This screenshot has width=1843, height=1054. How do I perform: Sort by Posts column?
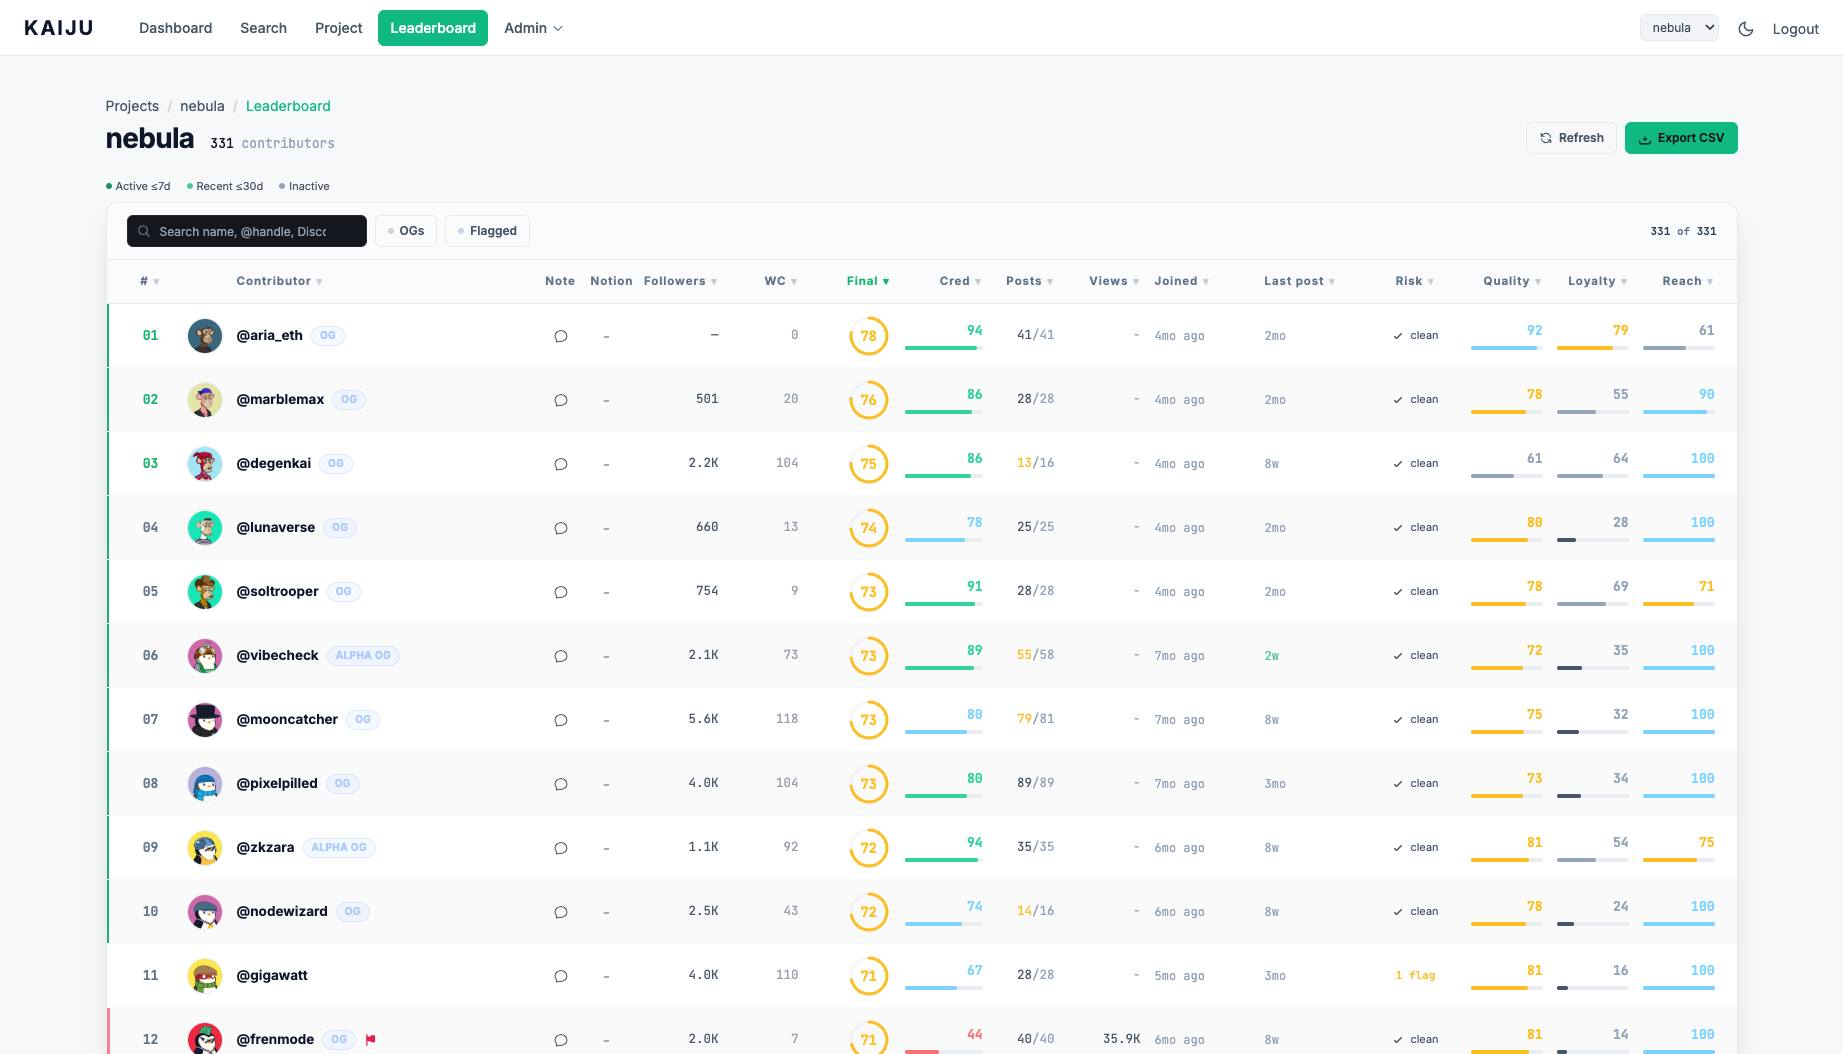[1029, 281]
